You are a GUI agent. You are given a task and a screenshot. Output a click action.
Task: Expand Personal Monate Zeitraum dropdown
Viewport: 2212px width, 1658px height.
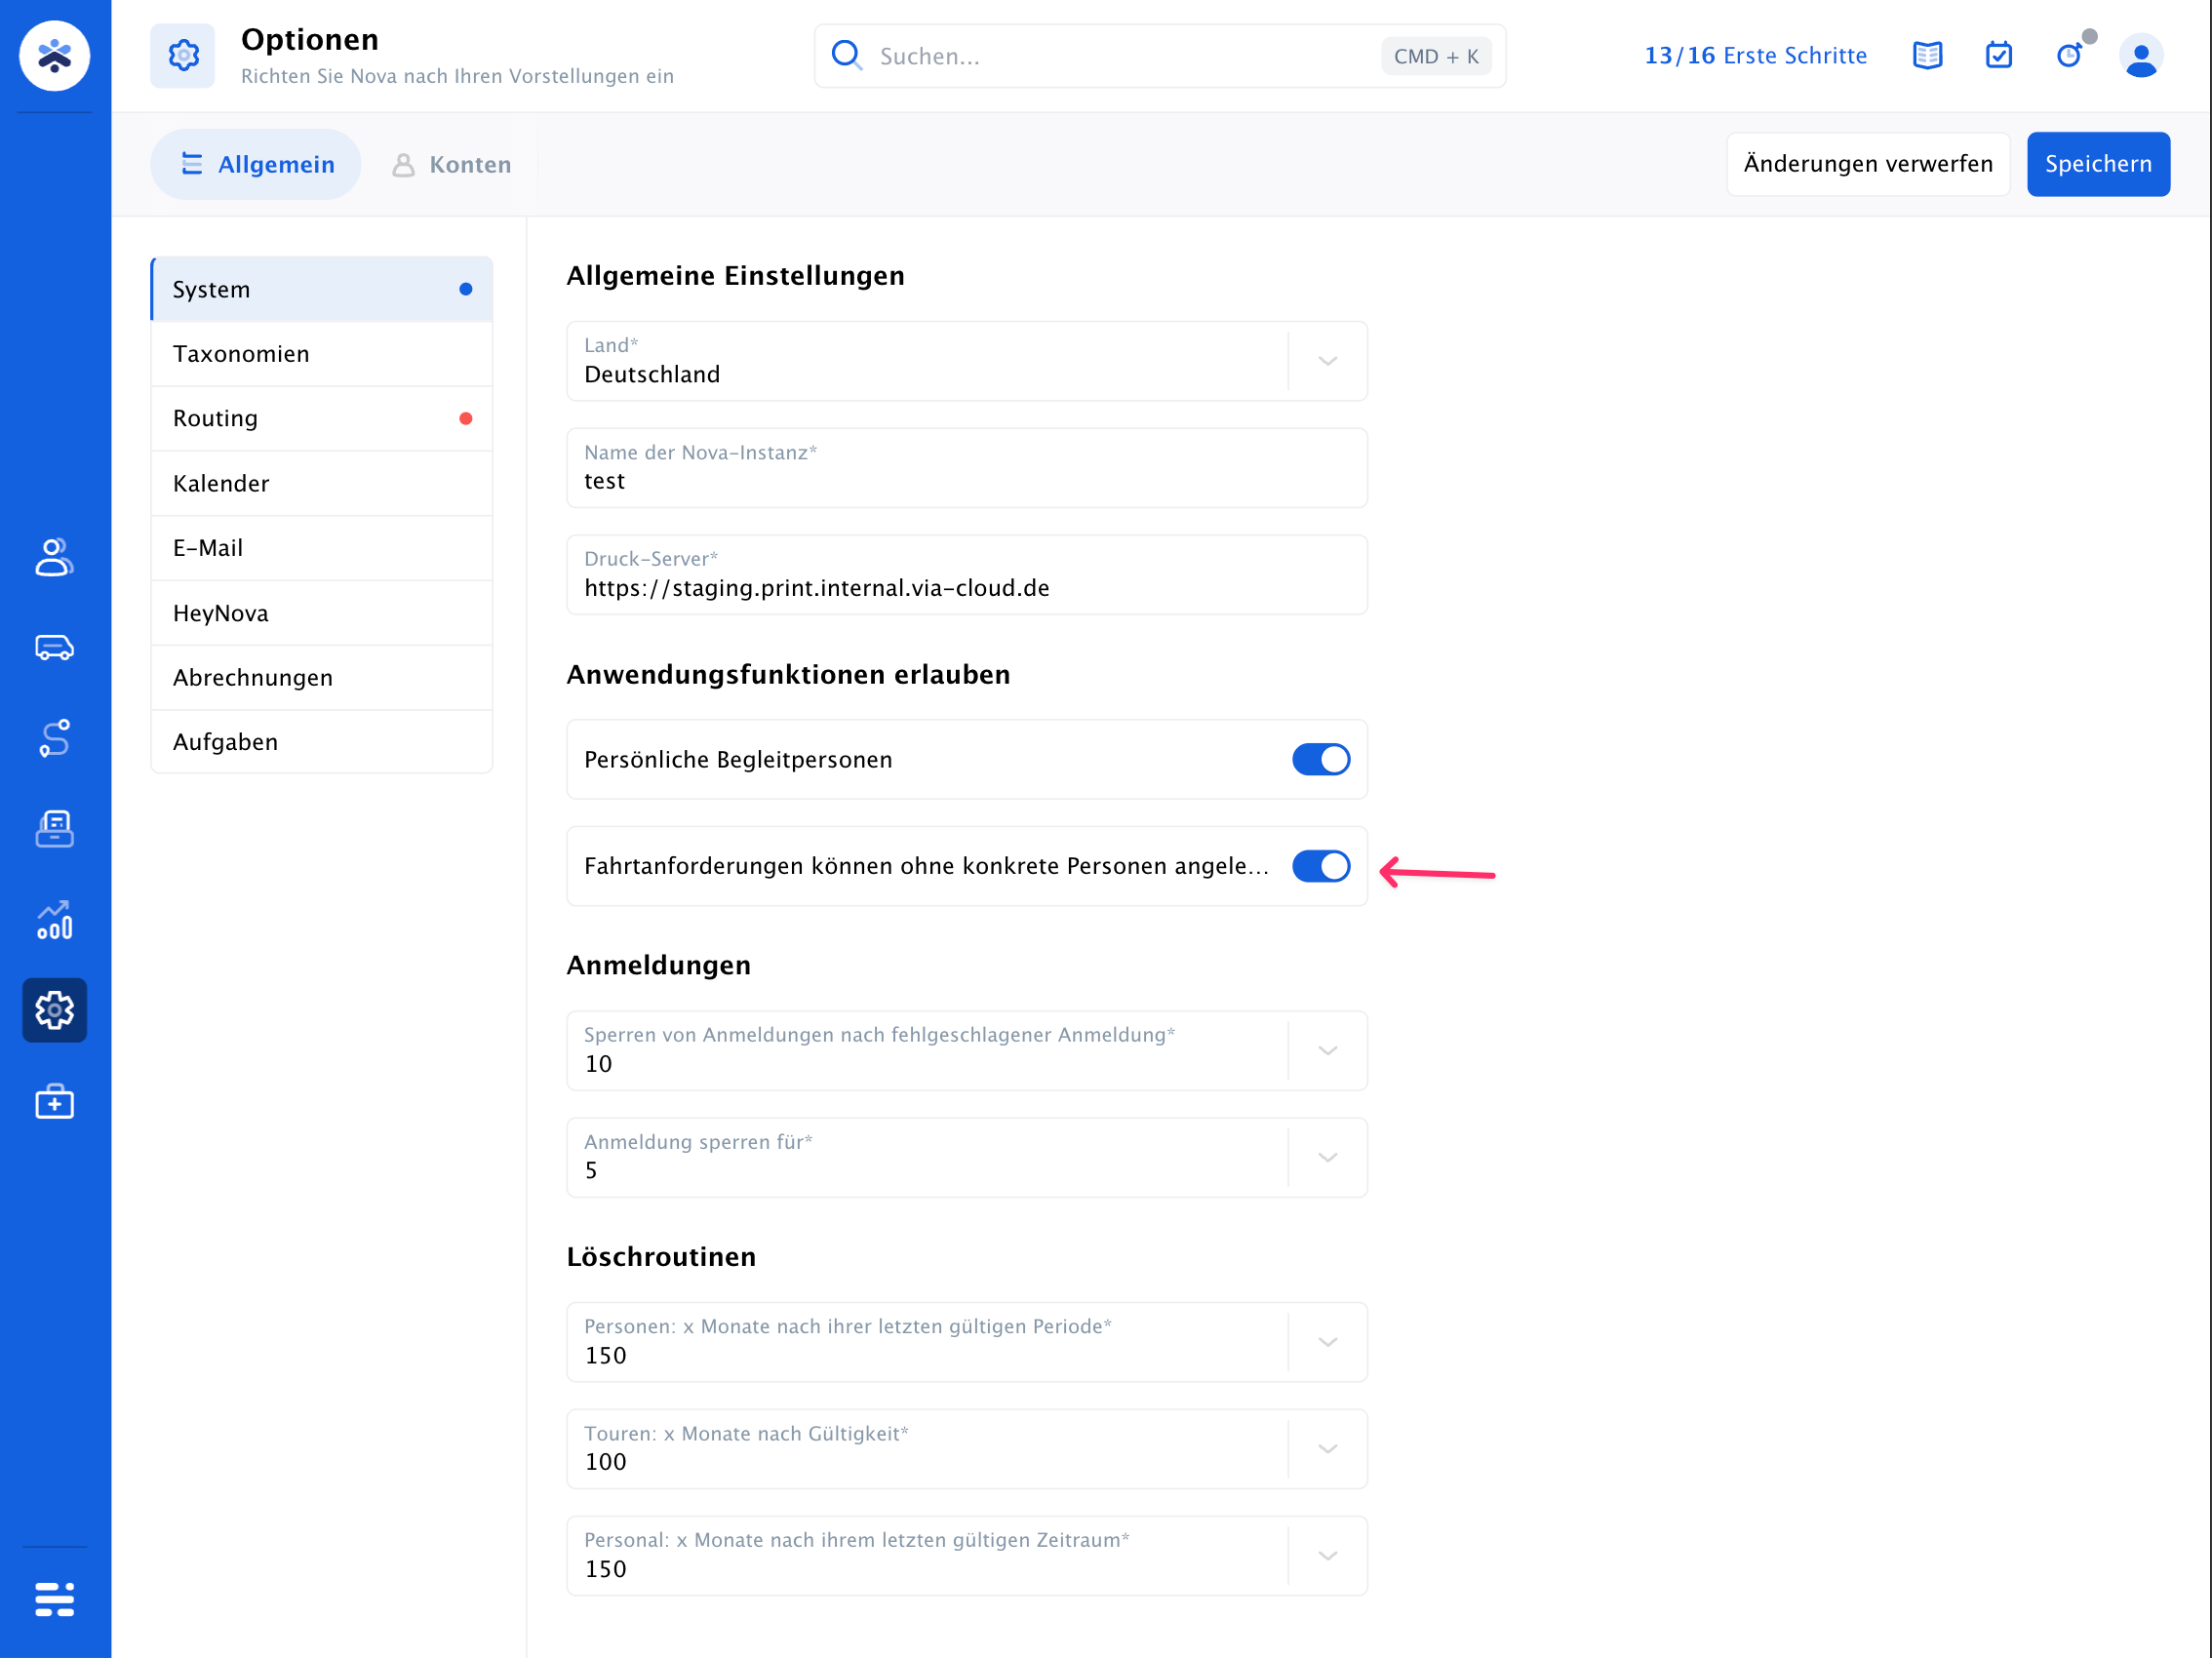point(1327,1556)
